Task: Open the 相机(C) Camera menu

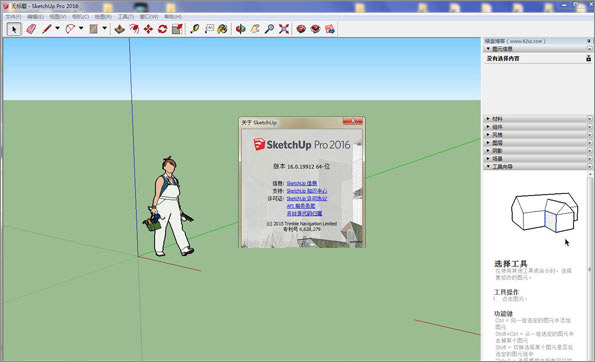Action: coord(80,17)
